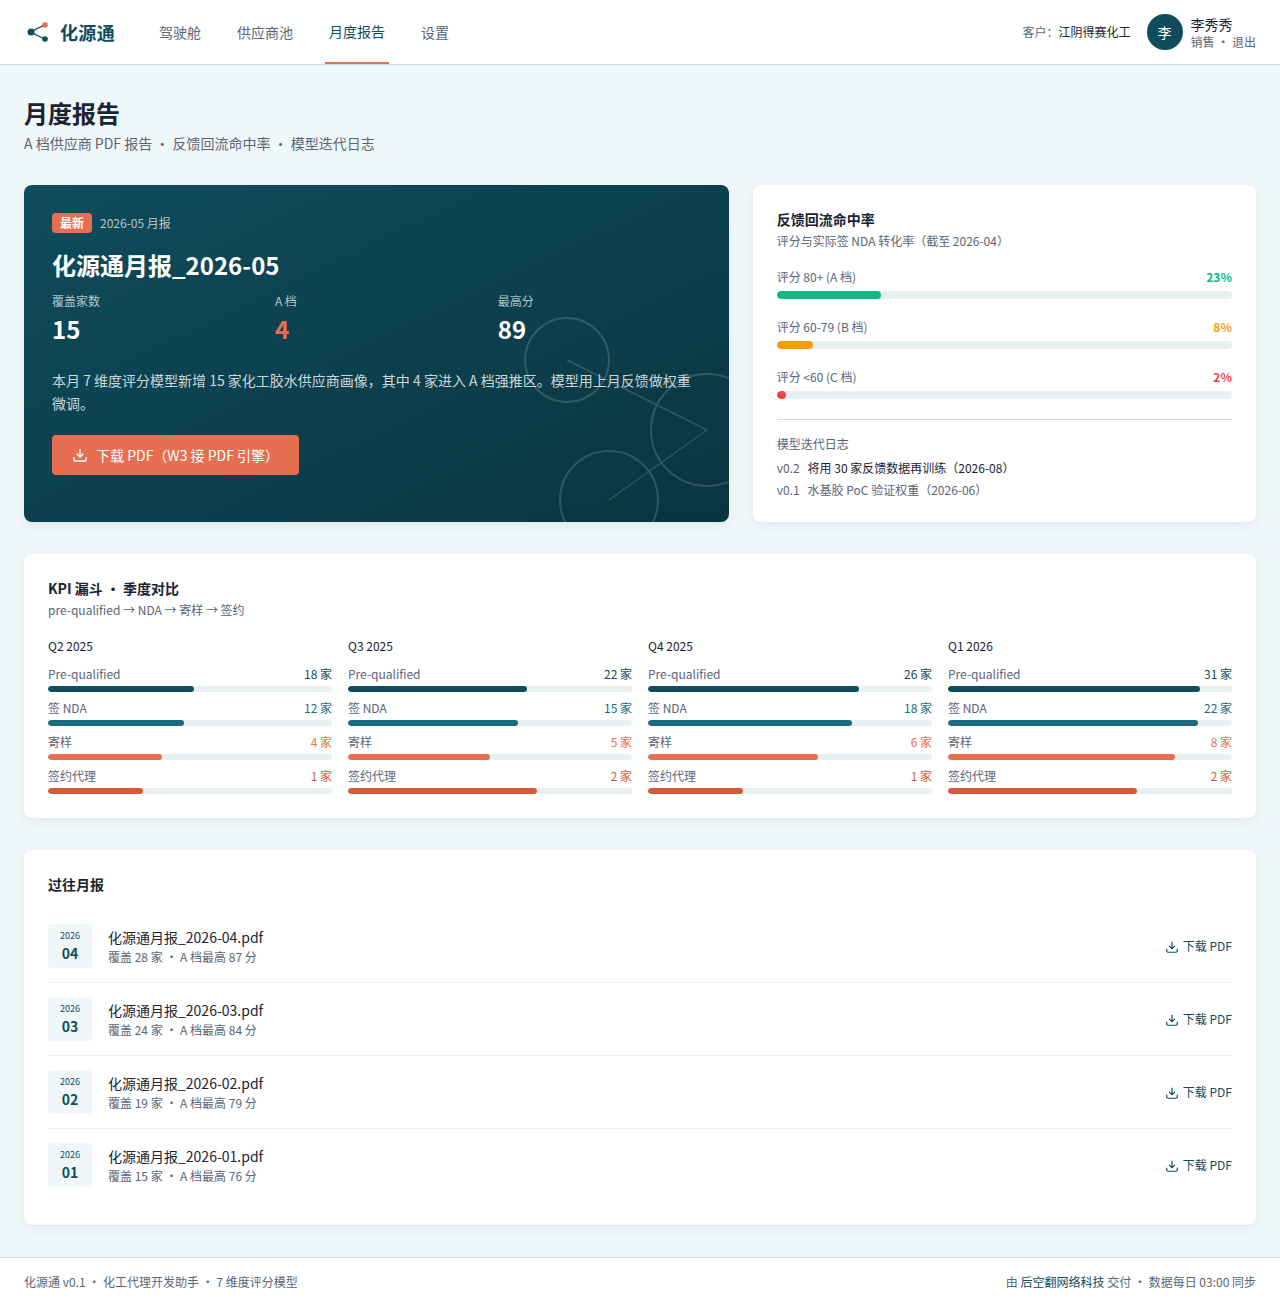This screenshot has height=1306, width=1280.
Task: Open file 化源通月报_2026-03.pdf
Action: (186, 1011)
